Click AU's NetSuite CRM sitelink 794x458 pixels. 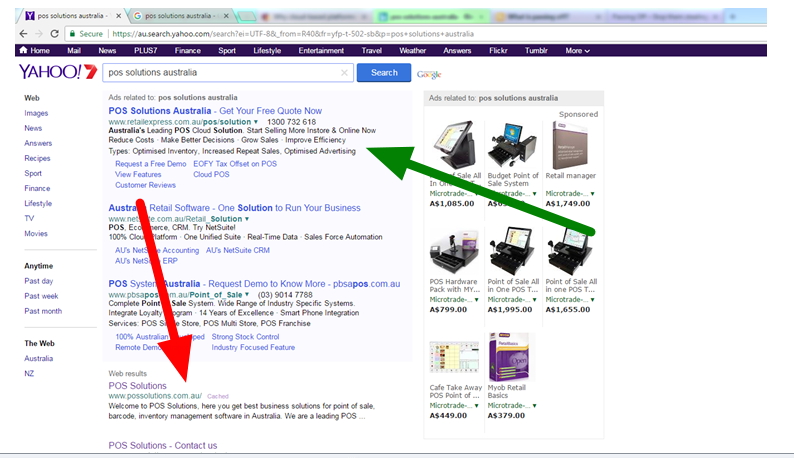(x=237, y=250)
